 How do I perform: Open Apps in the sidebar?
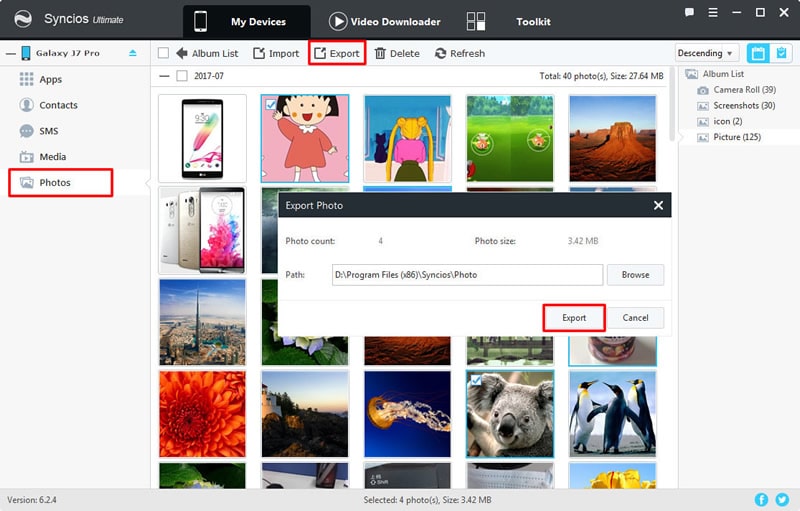[51, 79]
